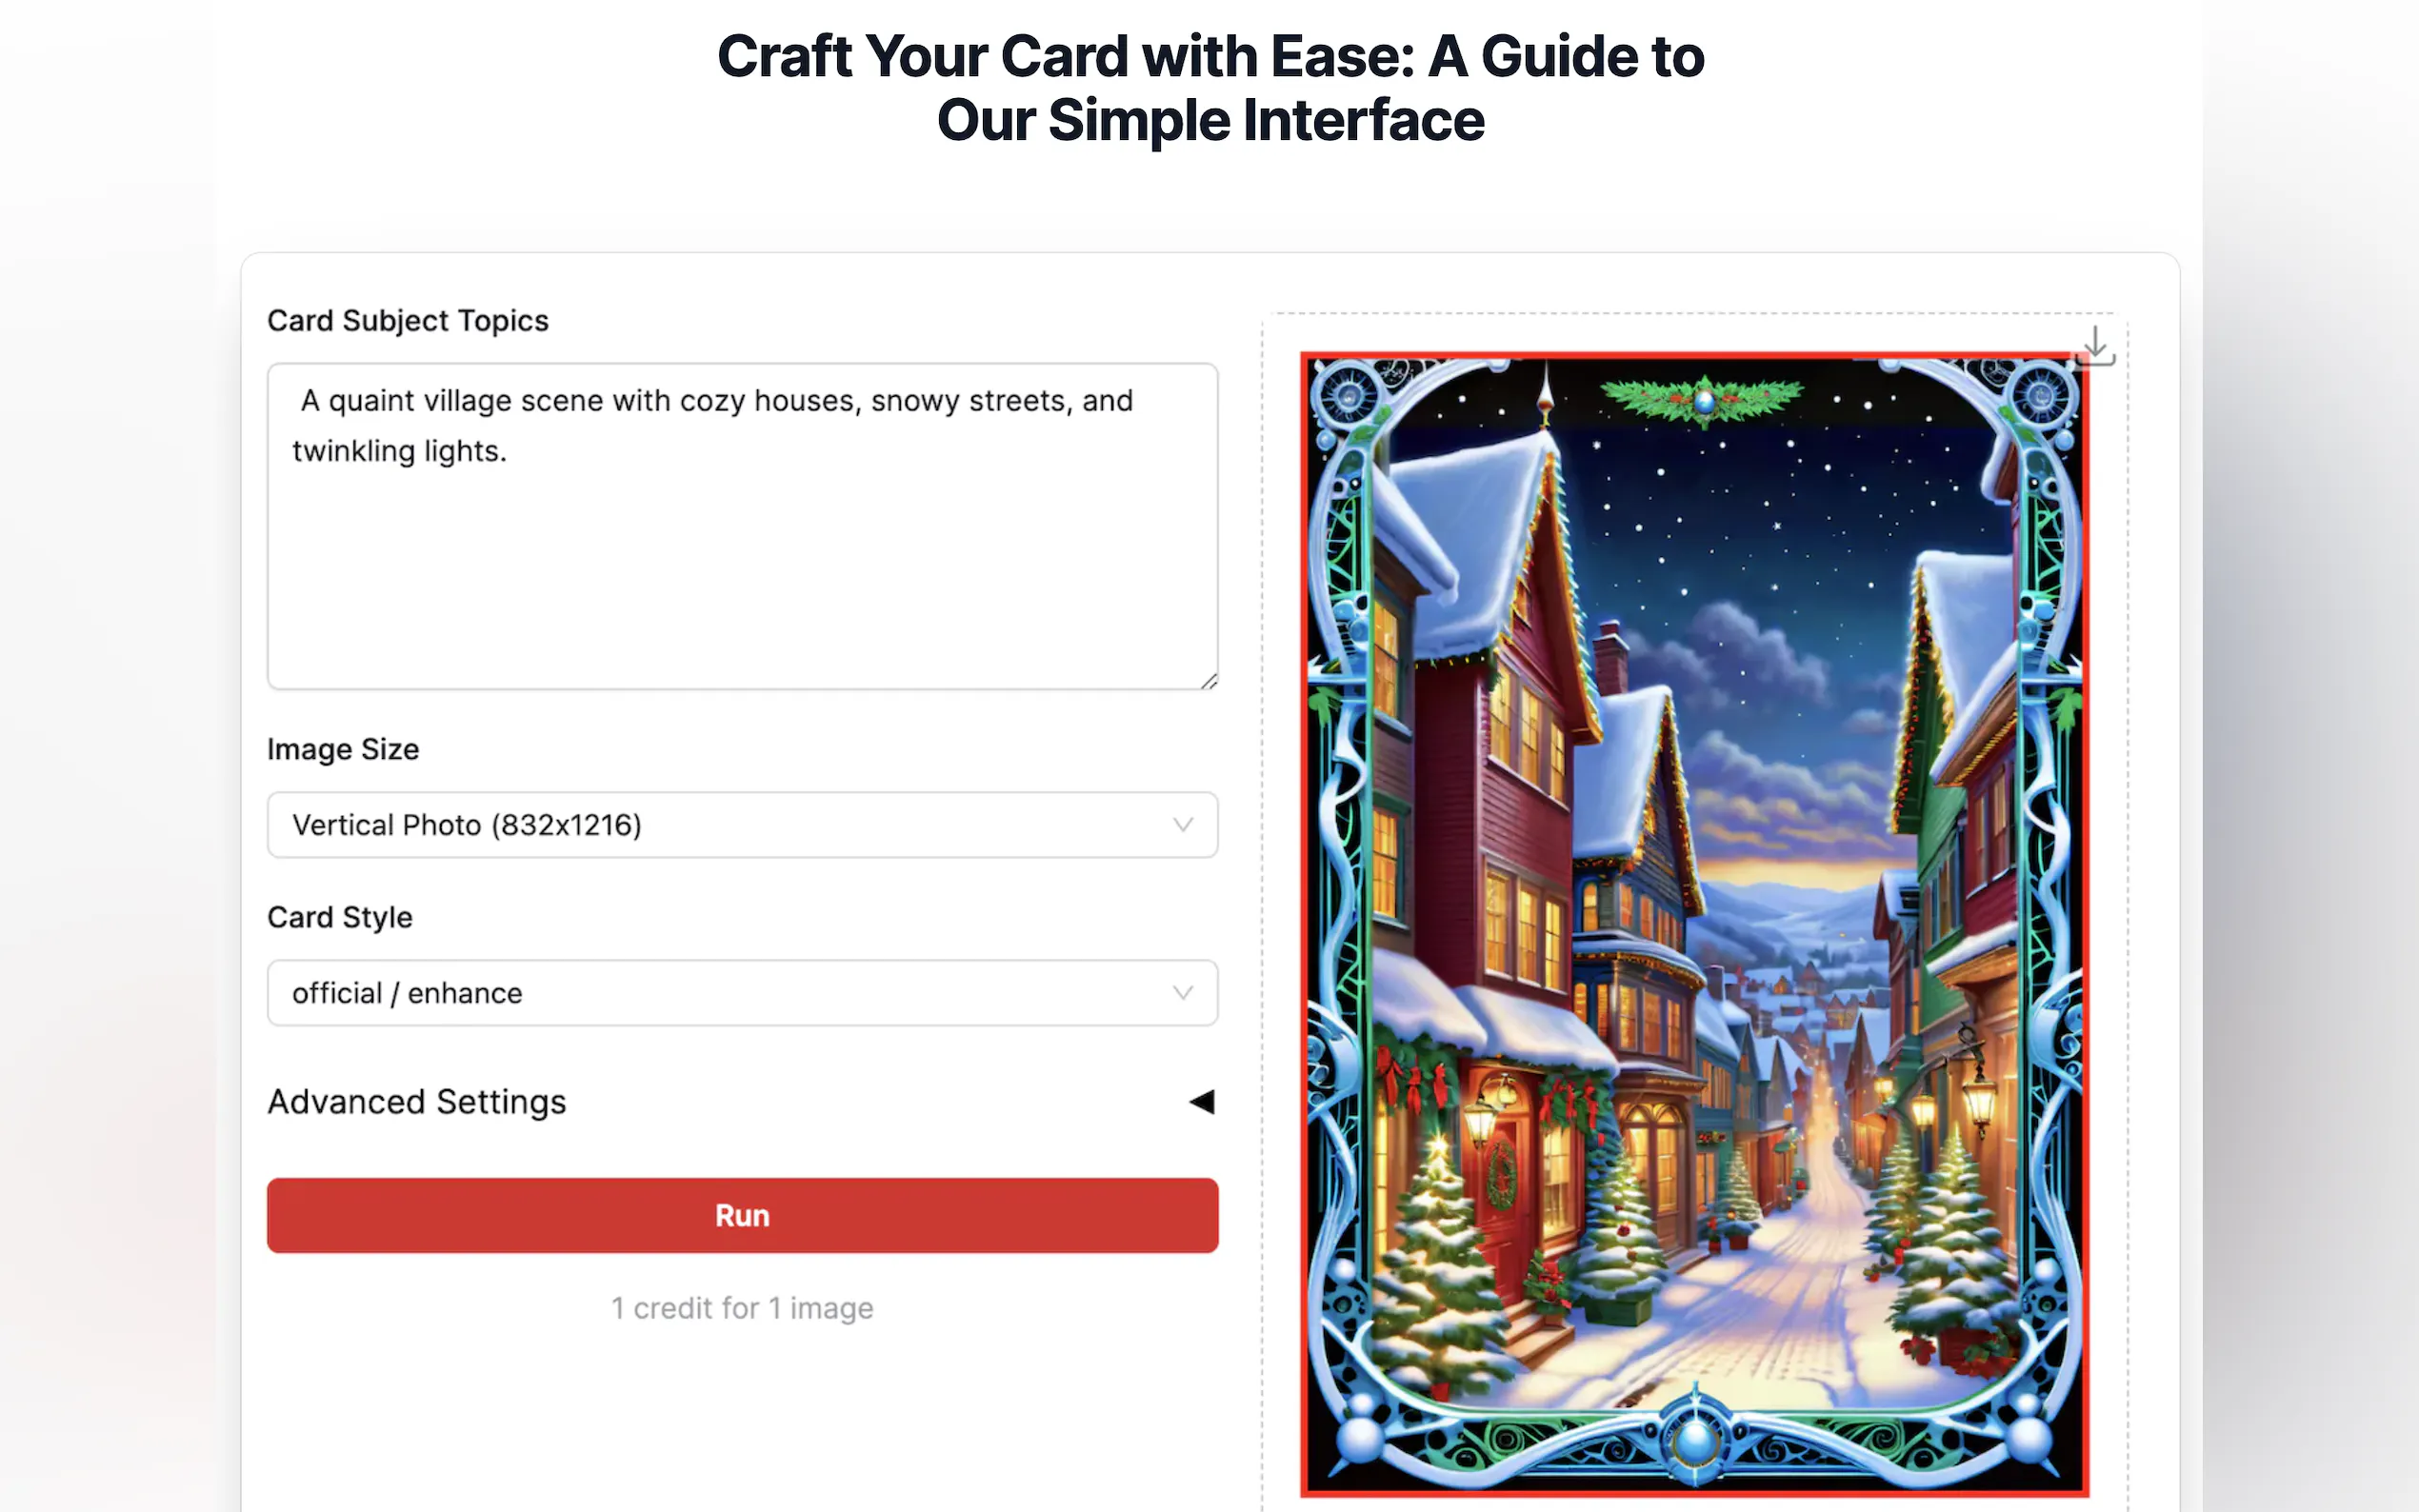Click the Image Size label
Viewport: 2419px width, 1512px height.
343,749
